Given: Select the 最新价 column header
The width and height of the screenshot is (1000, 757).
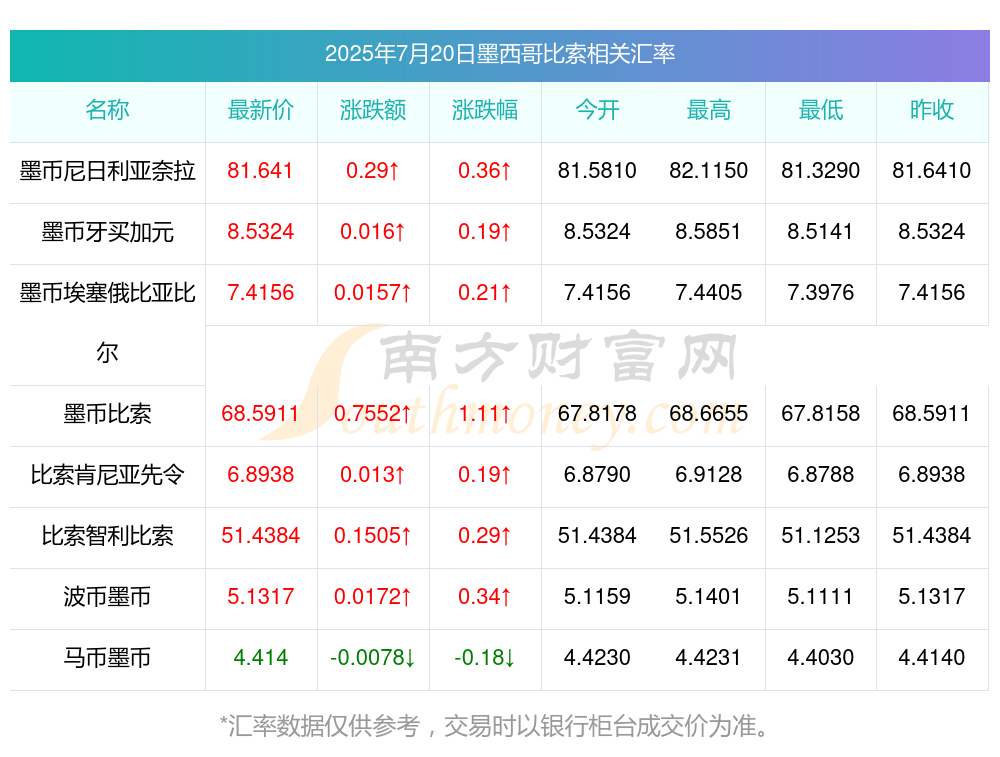Looking at the screenshot, I should 261,110.
